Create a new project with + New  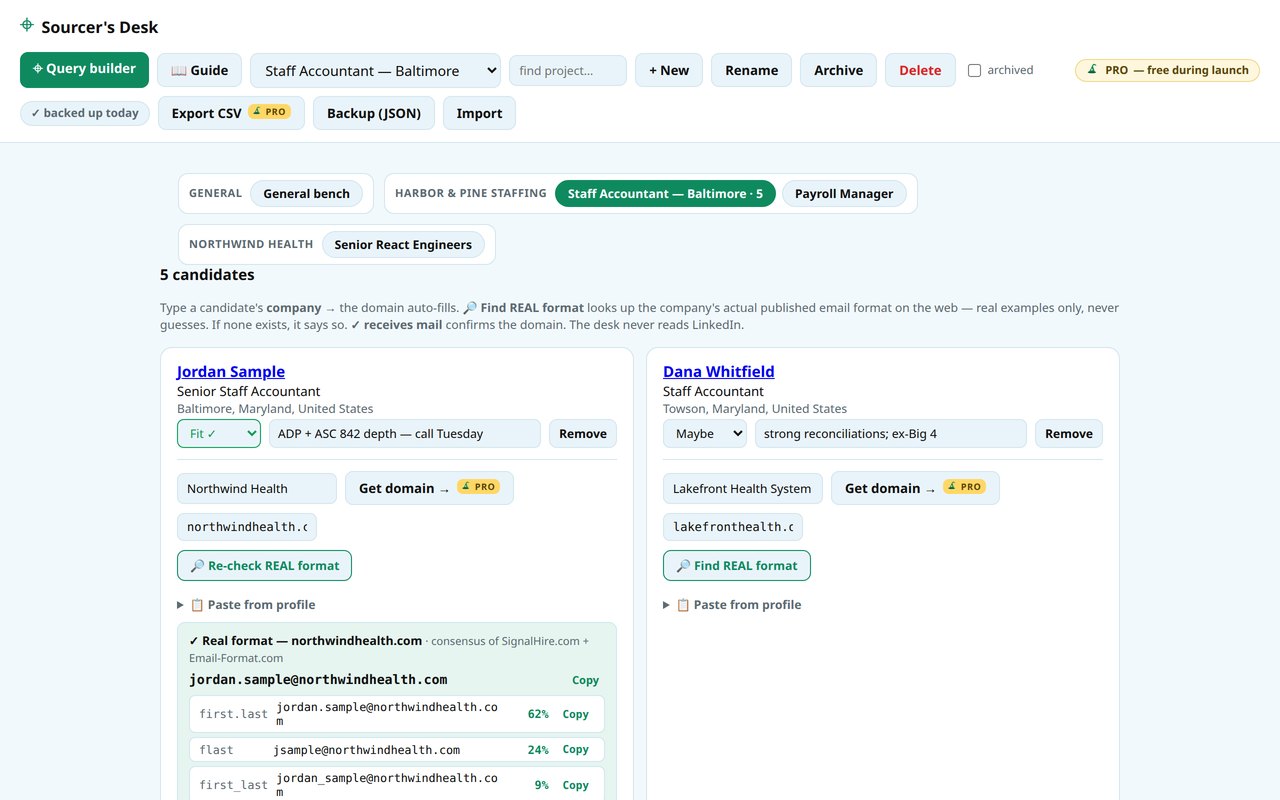(669, 70)
